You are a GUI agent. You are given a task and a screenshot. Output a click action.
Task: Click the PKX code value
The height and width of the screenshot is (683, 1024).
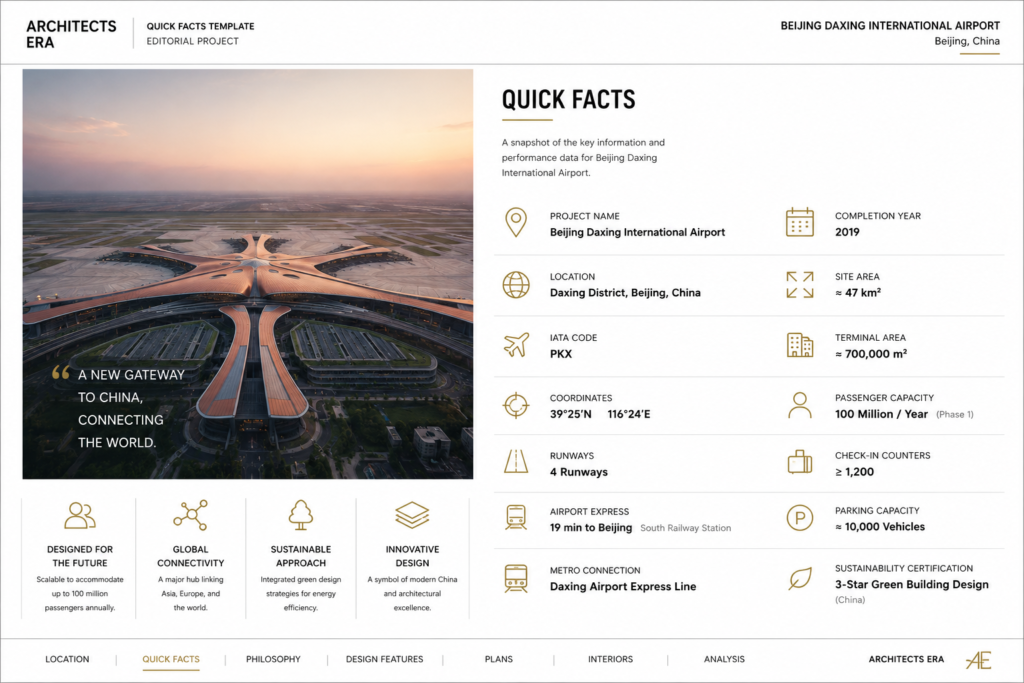(x=561, y=354)
